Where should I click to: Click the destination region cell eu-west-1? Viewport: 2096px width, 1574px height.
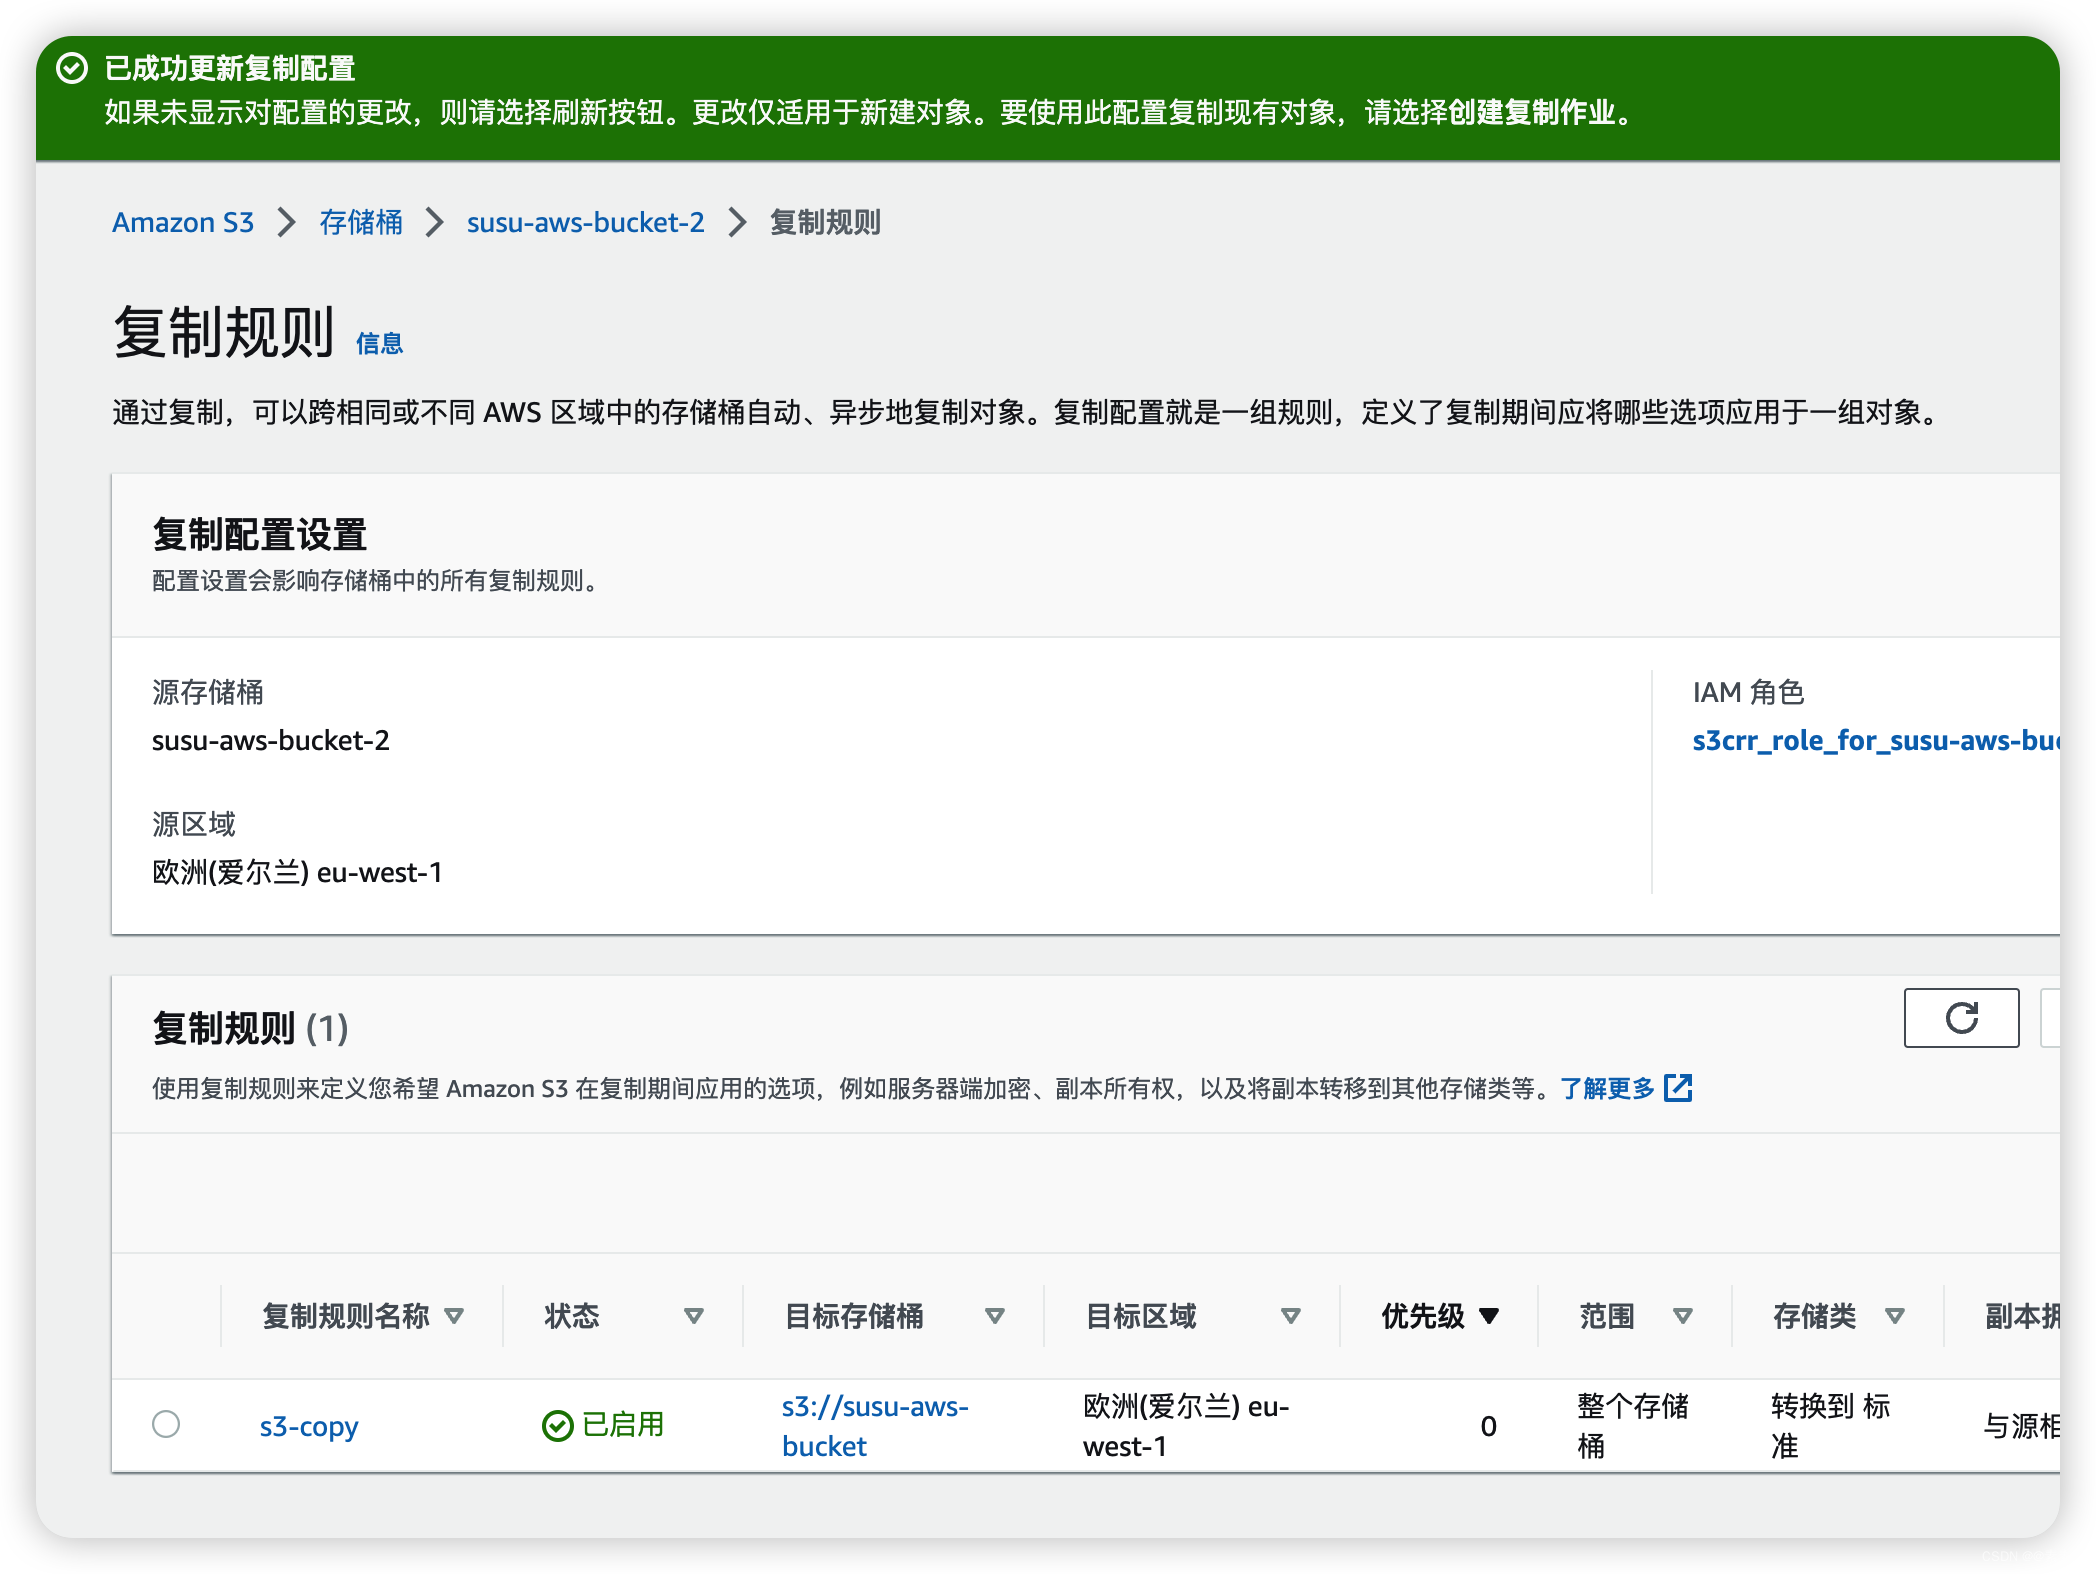pyautogui.click(x=1186, y=1426)
